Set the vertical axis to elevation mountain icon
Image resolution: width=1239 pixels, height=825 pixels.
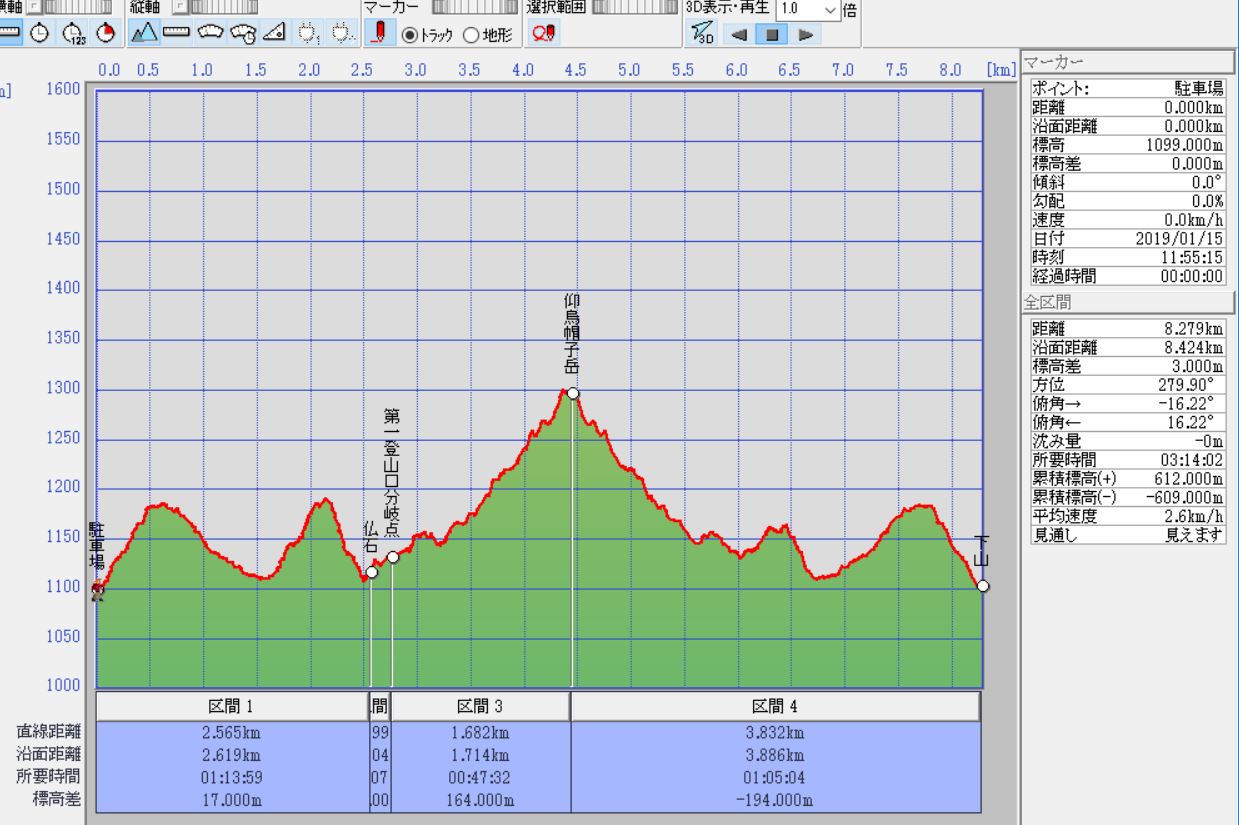144,32
